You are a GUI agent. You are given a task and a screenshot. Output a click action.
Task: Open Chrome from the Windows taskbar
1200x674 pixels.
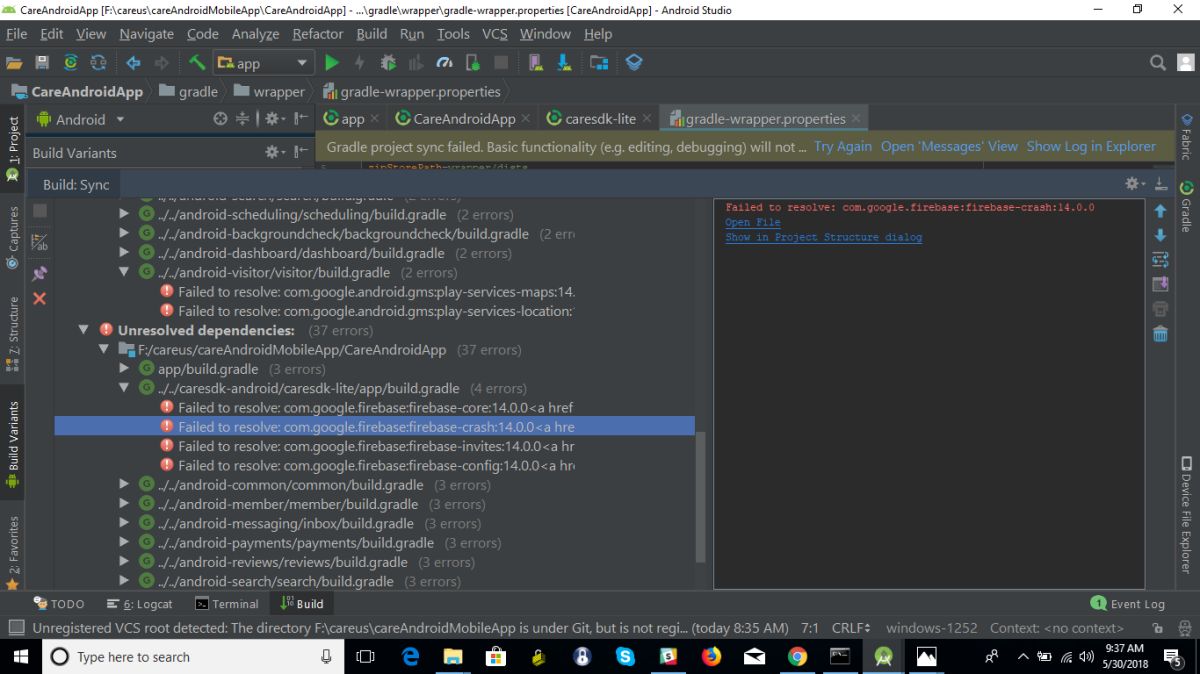coord(797,656)
